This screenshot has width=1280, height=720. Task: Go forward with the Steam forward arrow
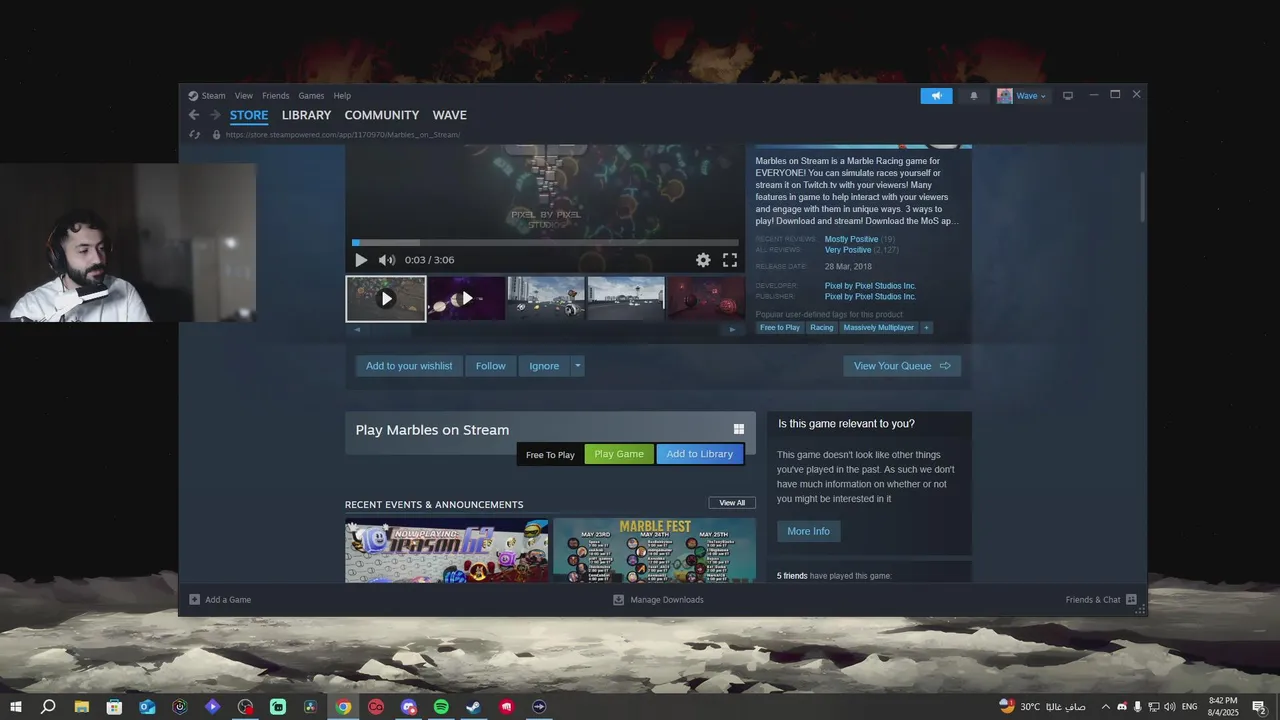214,115
